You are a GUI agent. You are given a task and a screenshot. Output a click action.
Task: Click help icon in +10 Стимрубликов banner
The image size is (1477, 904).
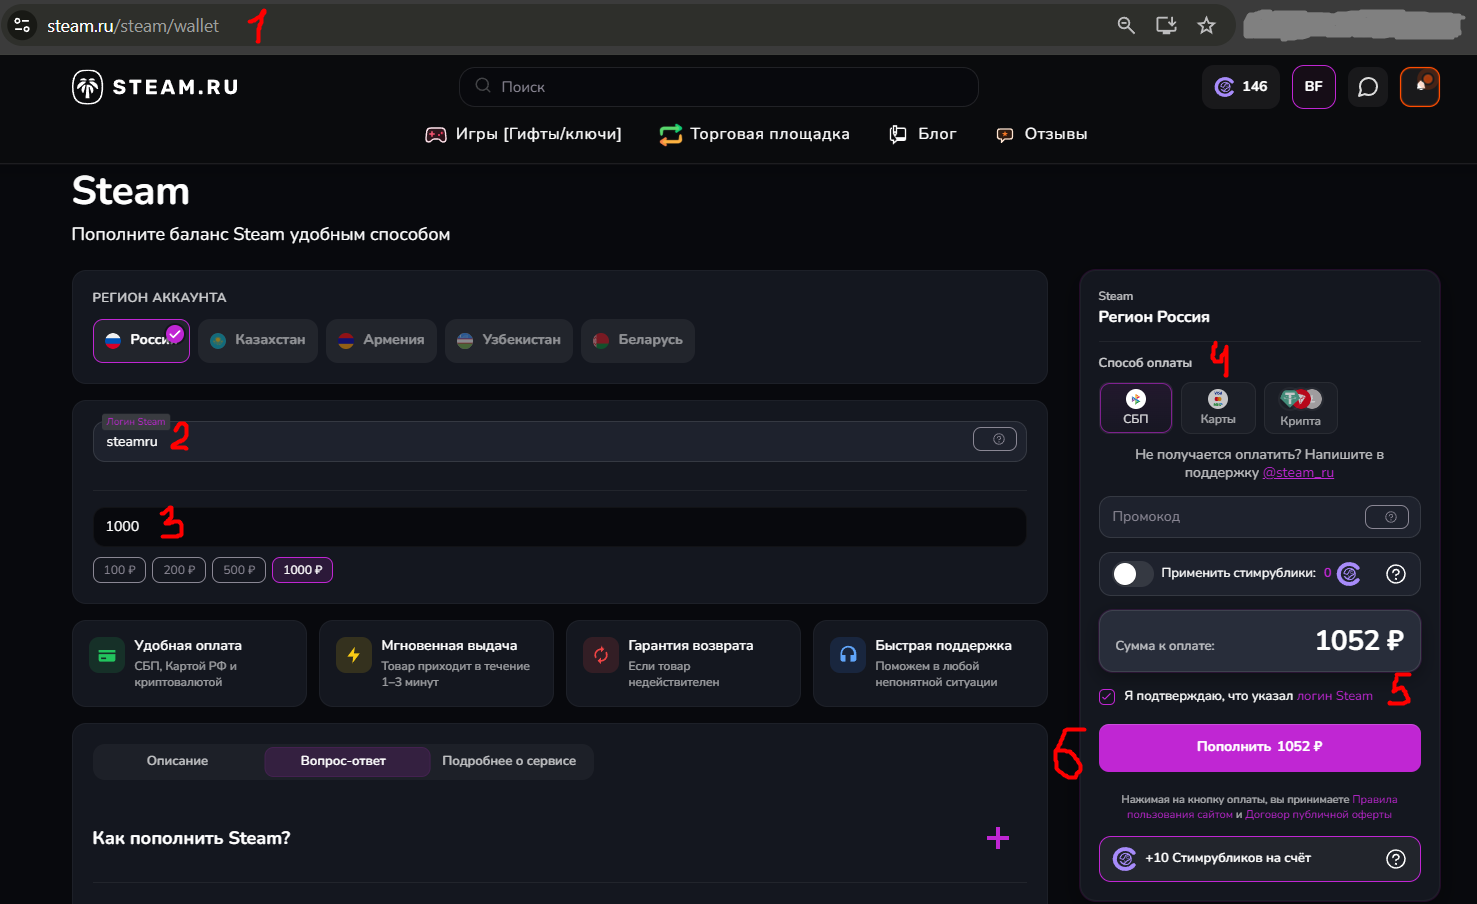click(1396, 859)
